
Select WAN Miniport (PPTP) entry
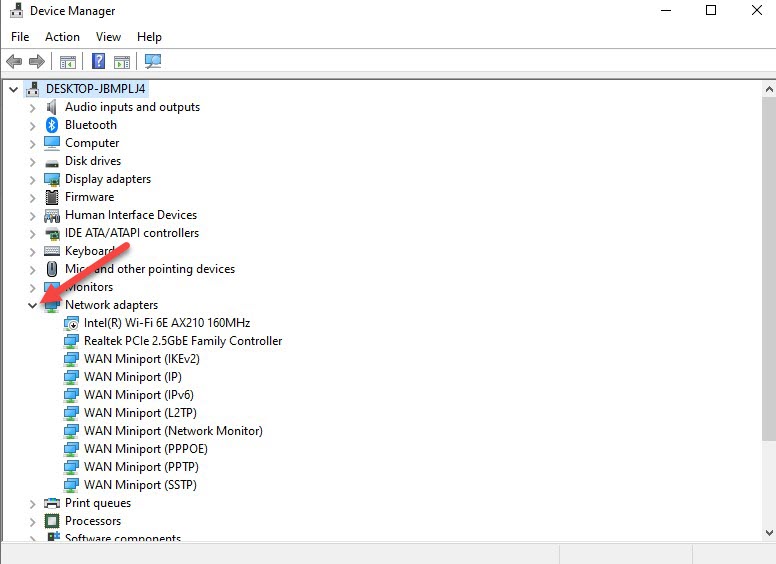[x=142, y=467]
